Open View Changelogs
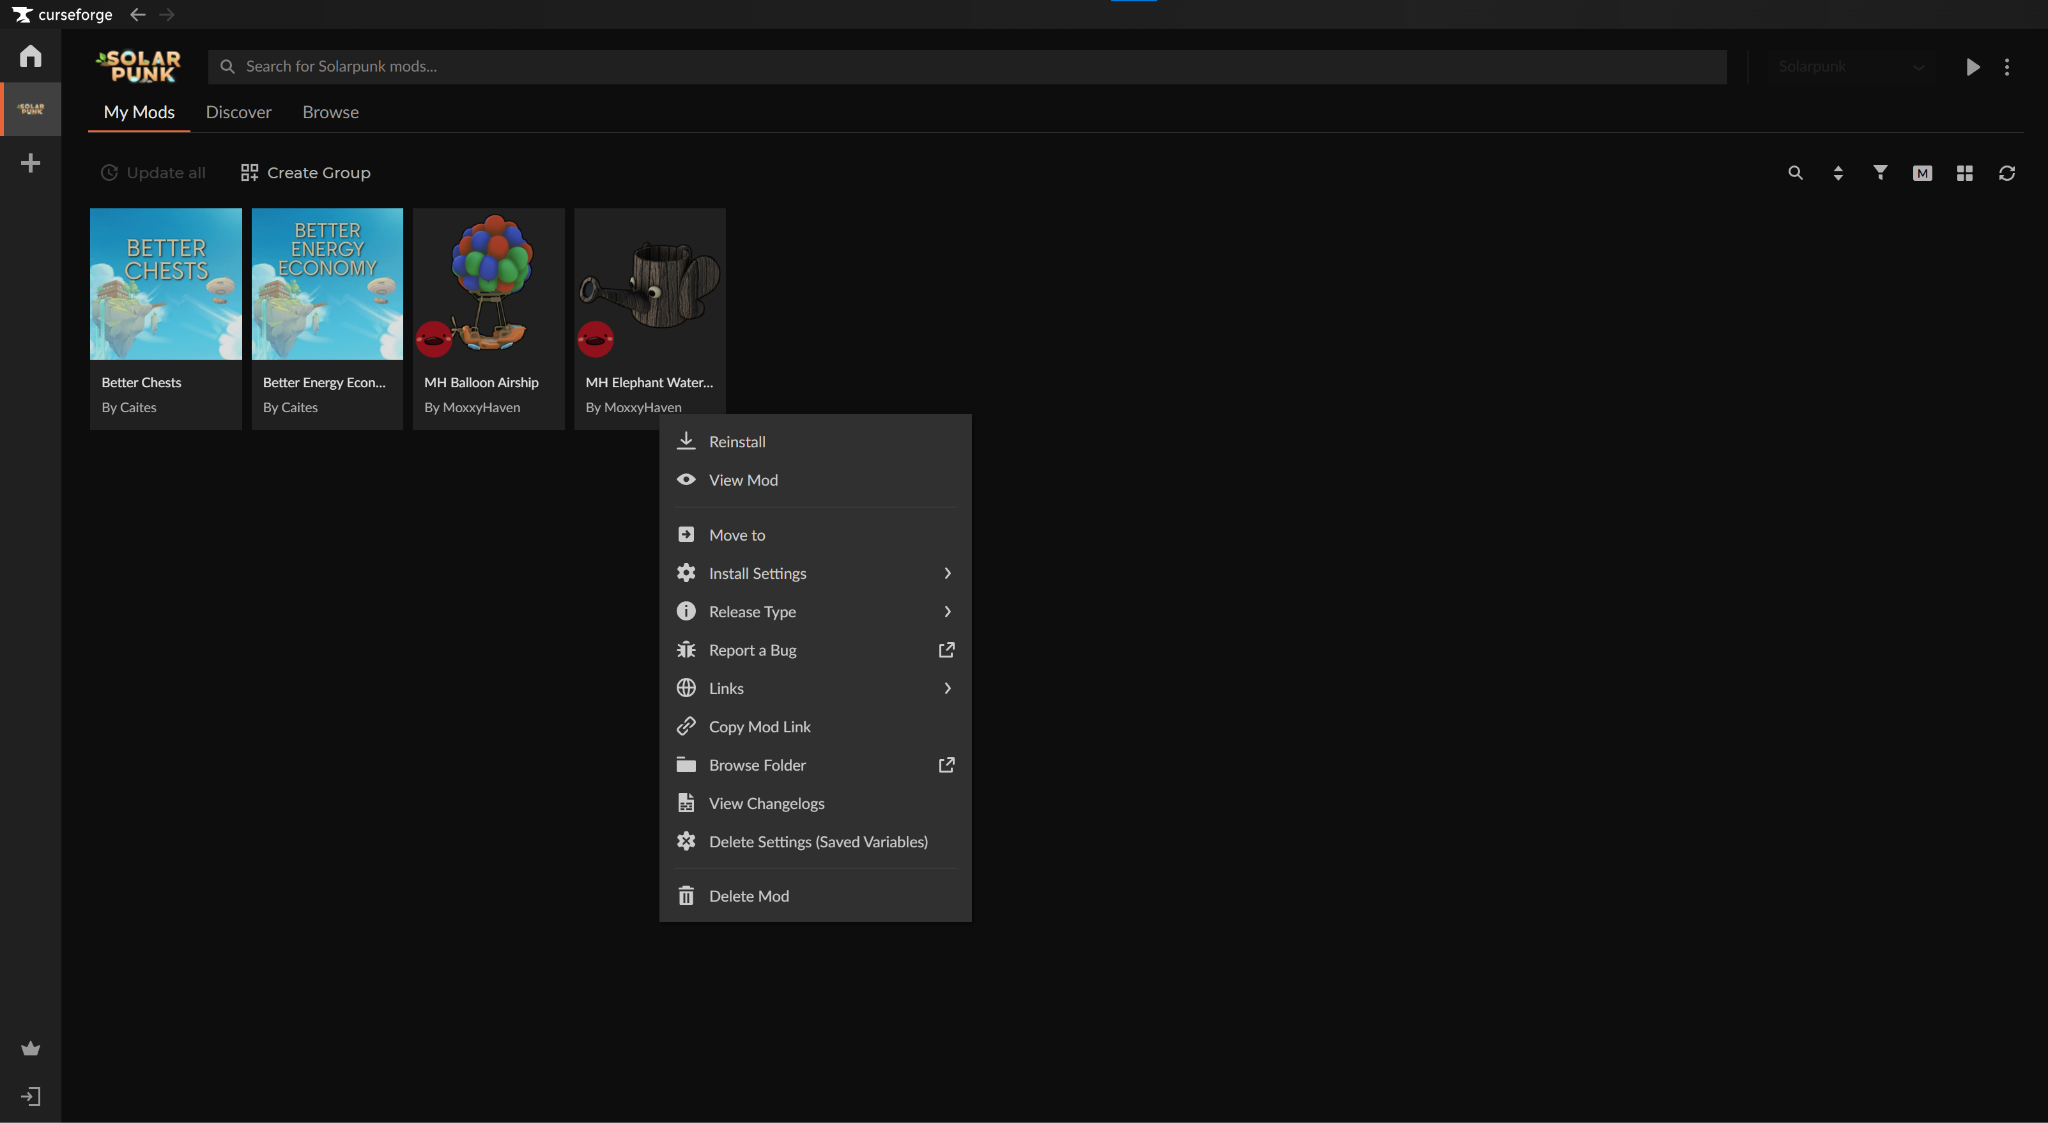The width and height of the screenshot is (2048, 1123). (x=815, y=803)
